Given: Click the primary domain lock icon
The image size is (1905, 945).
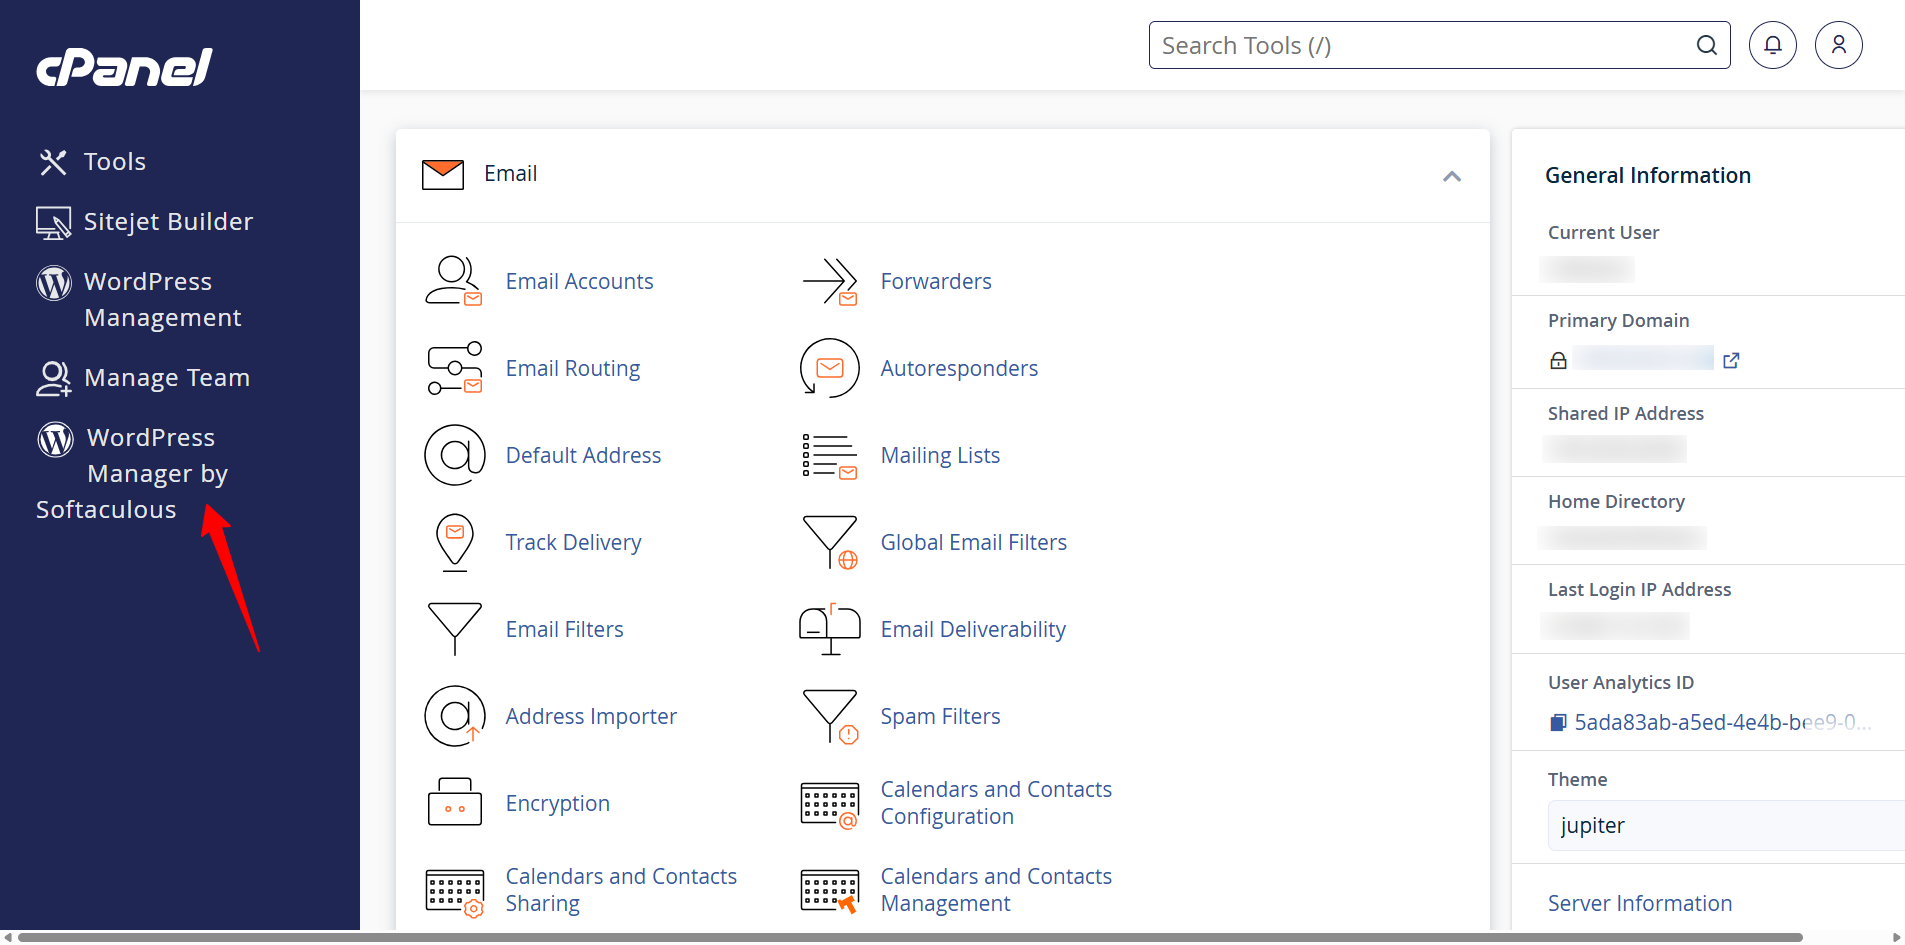Looking at the screenshot, I should (1558, 360).
